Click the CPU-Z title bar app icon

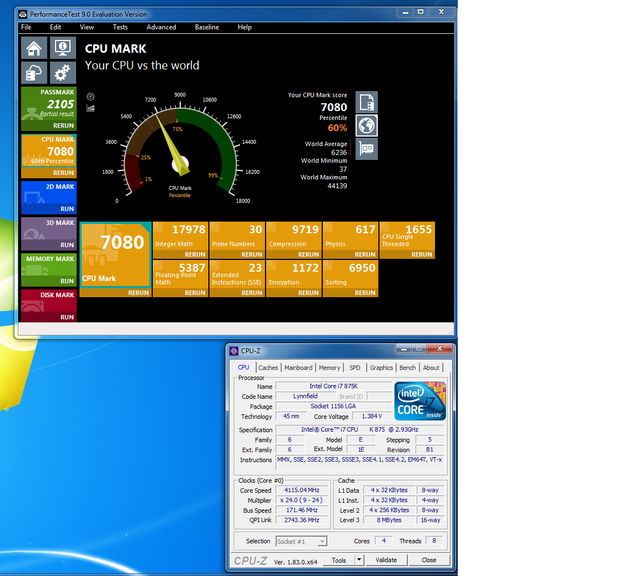click(x=233, y=351)
